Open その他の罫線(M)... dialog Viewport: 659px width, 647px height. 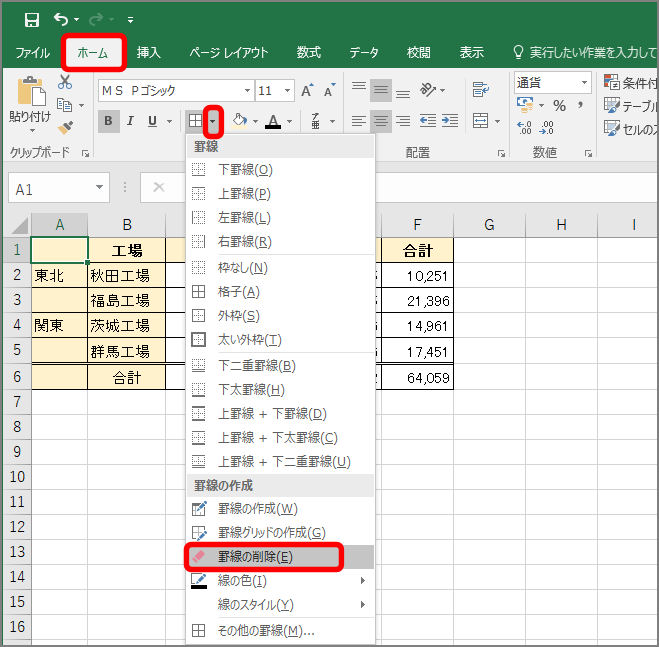click(280, 631)
